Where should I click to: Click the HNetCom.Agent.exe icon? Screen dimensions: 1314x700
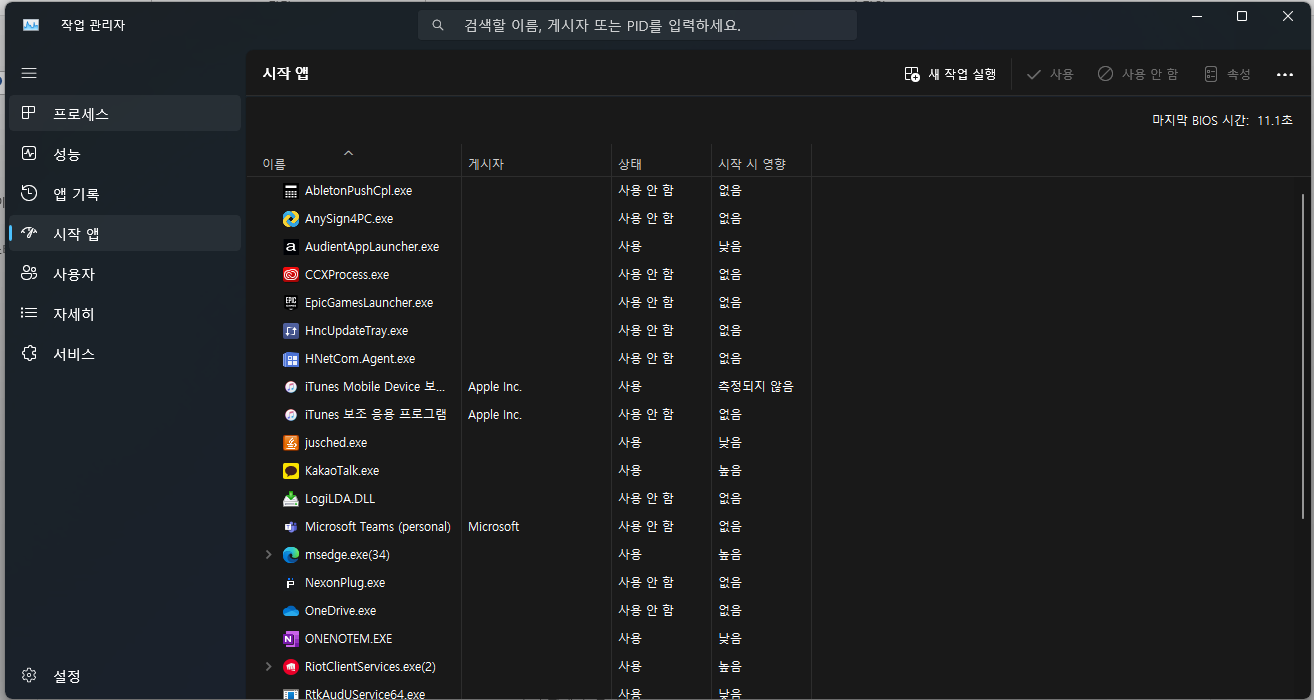click(291, 358)
